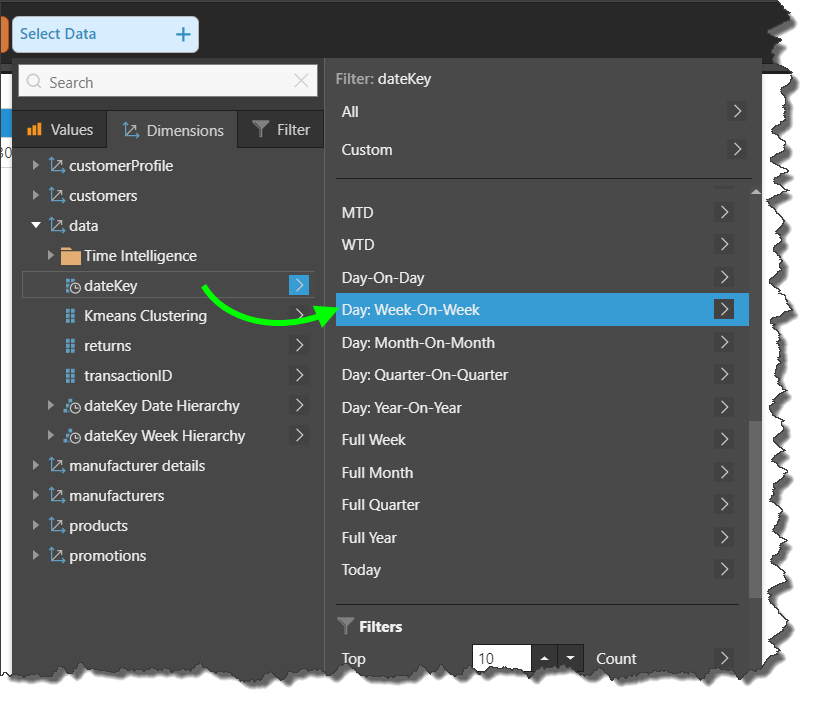The image size is (813, 706).
Task: Click the transactionID column icon
Action: point(70,376)
